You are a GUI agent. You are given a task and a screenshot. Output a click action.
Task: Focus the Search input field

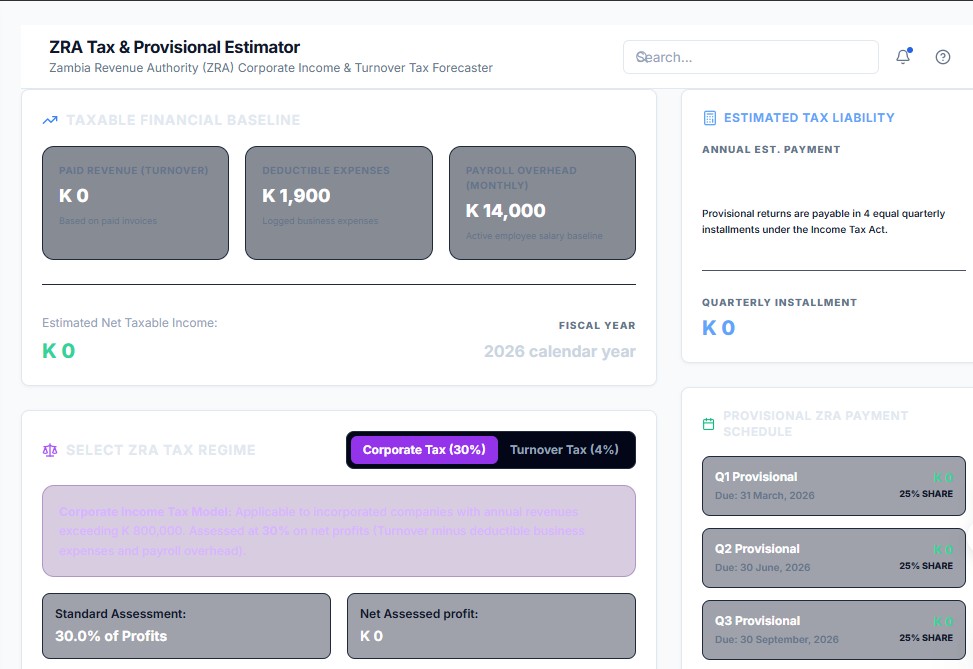[x=751, y=57]
